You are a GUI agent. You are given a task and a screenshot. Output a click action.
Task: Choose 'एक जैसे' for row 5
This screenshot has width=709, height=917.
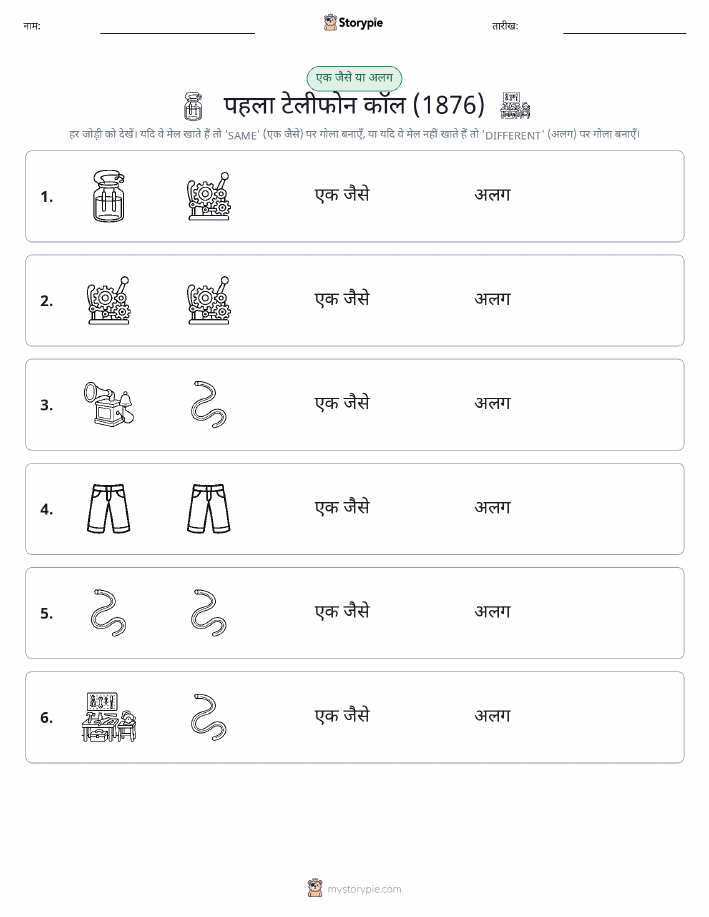(x=342, y=611)
